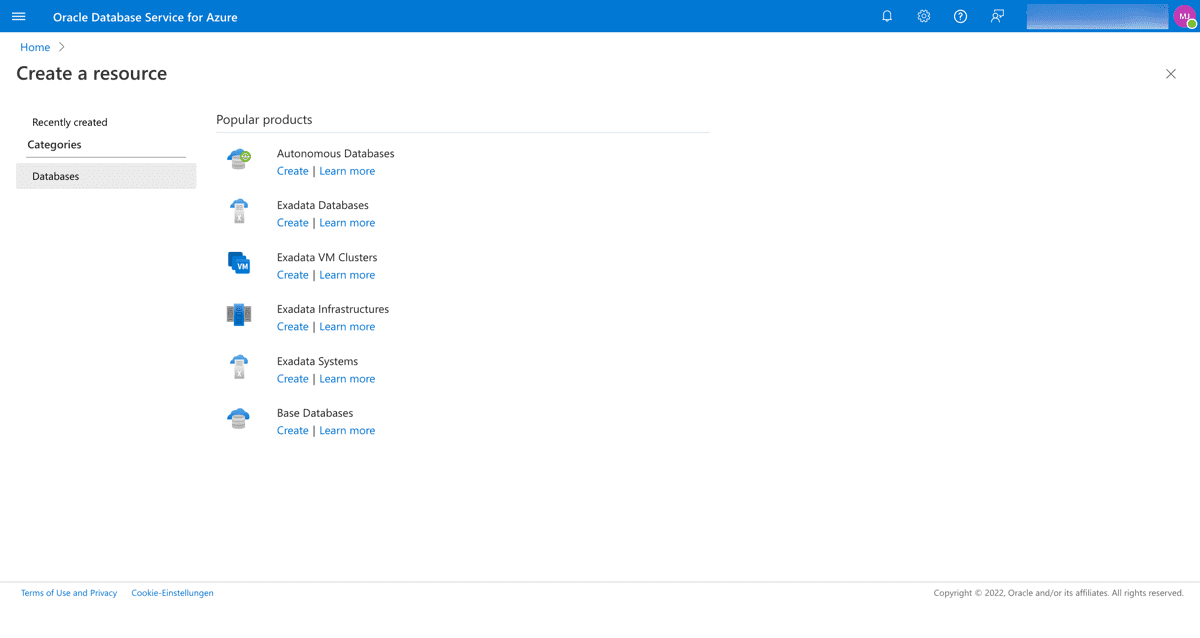Go to Home breadcrumb

[35, 47]
